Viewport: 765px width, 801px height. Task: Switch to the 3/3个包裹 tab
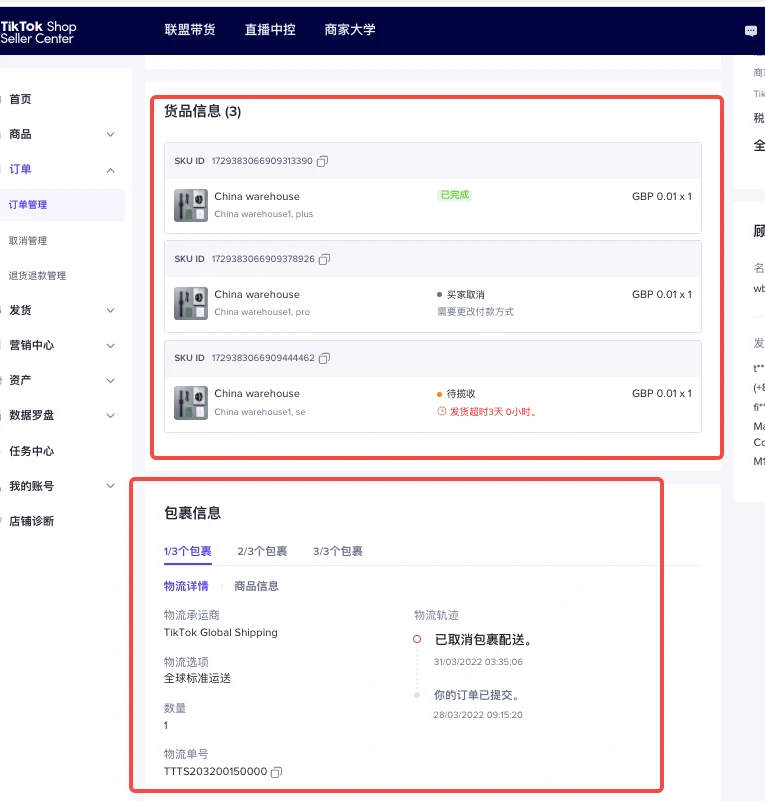coord(337,551)
